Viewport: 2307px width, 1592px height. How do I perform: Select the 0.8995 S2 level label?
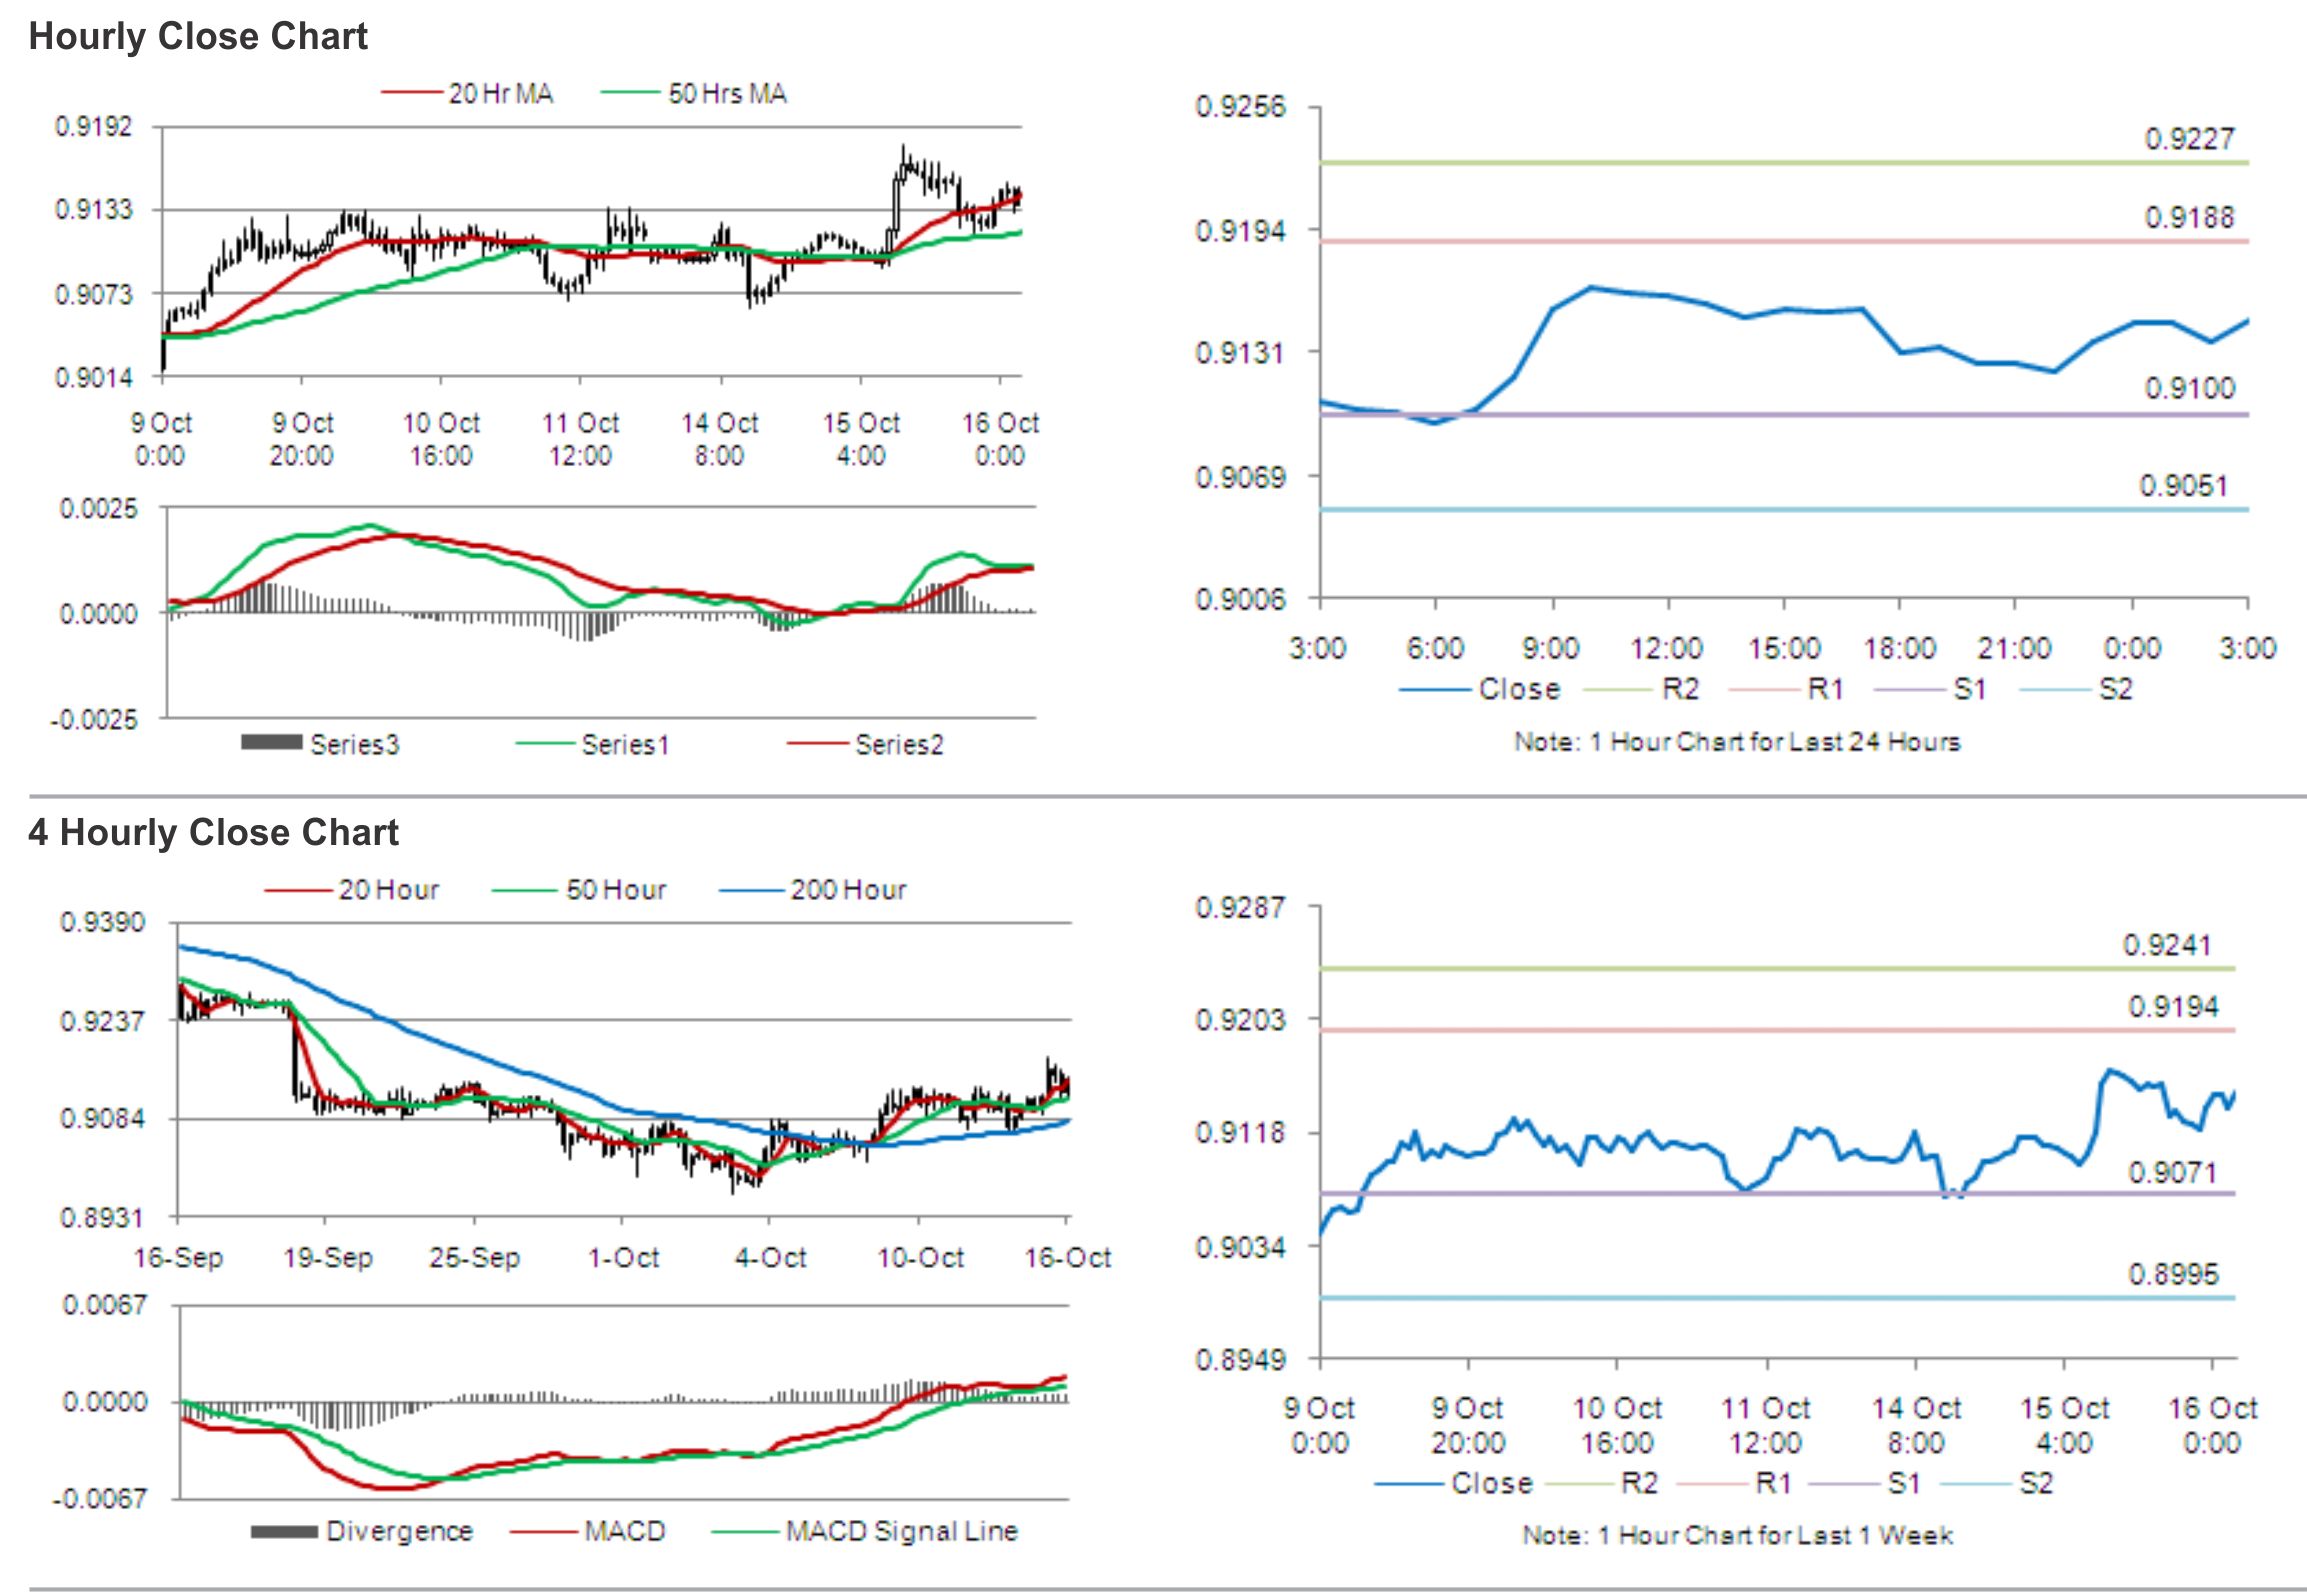click(2173, 1274)
